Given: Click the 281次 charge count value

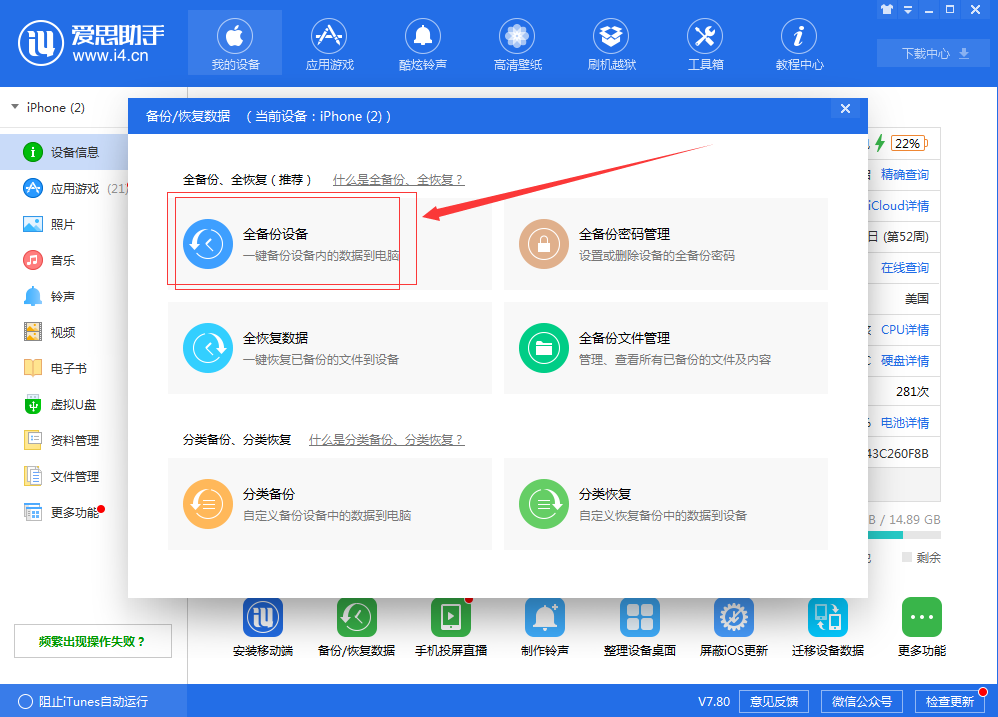Looking at the screenshot, I should tap(912, 392).
